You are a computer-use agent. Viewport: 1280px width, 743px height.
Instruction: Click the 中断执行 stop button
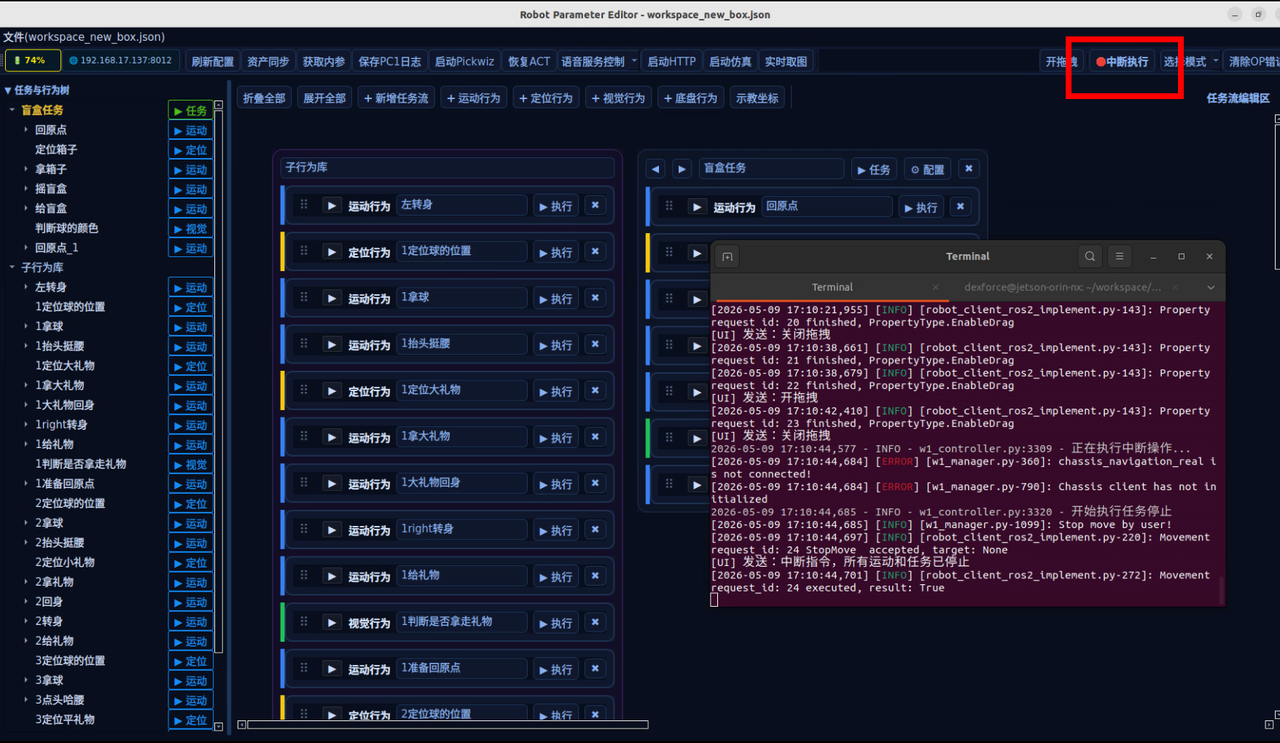coord(1122,61)
